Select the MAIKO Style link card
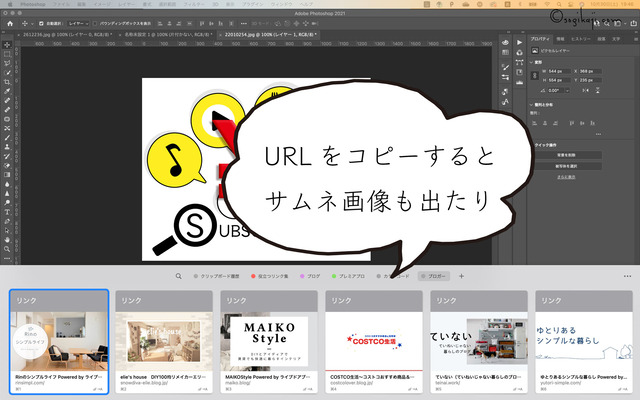 [x=269, y=342]
